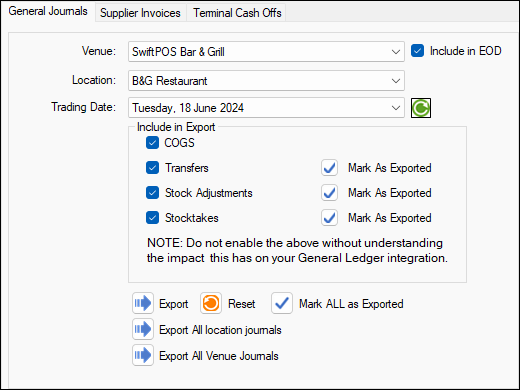This screenshot has width=520, height=390.
Task: Click the Reset label
Action: coord(241,304)
